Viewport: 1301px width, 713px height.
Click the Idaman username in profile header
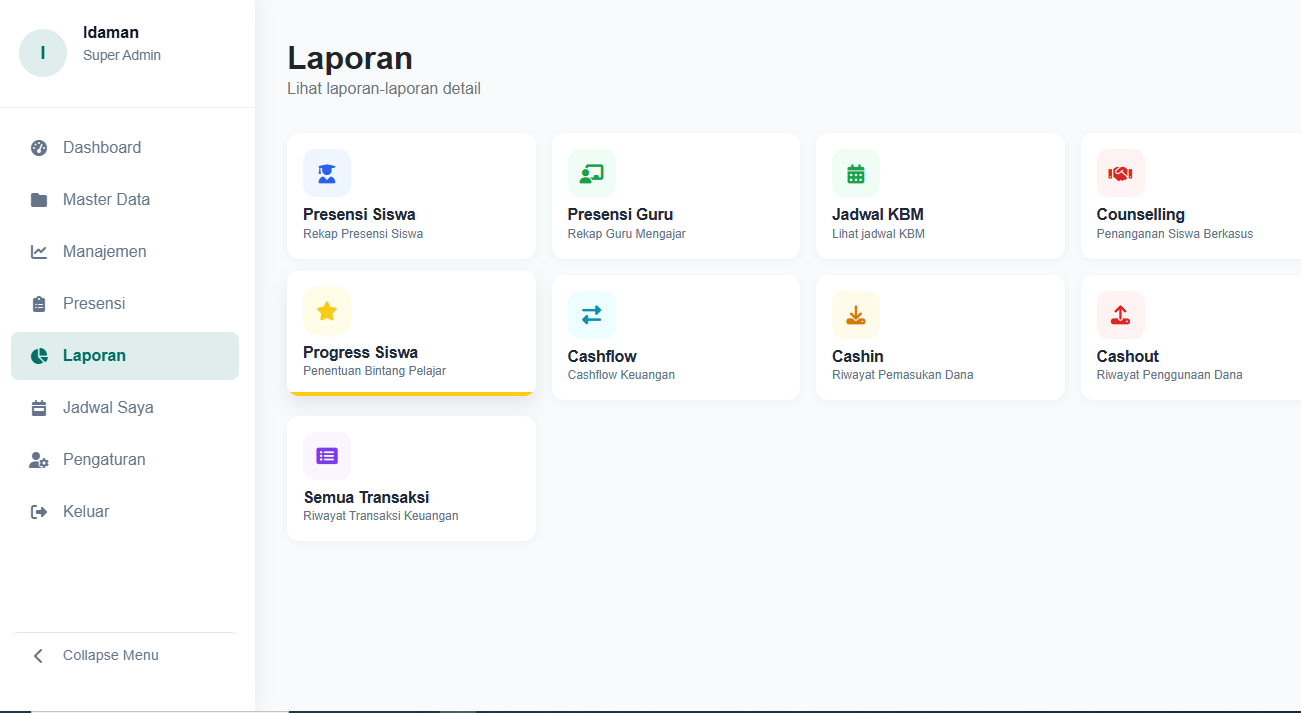click(111, 33)
